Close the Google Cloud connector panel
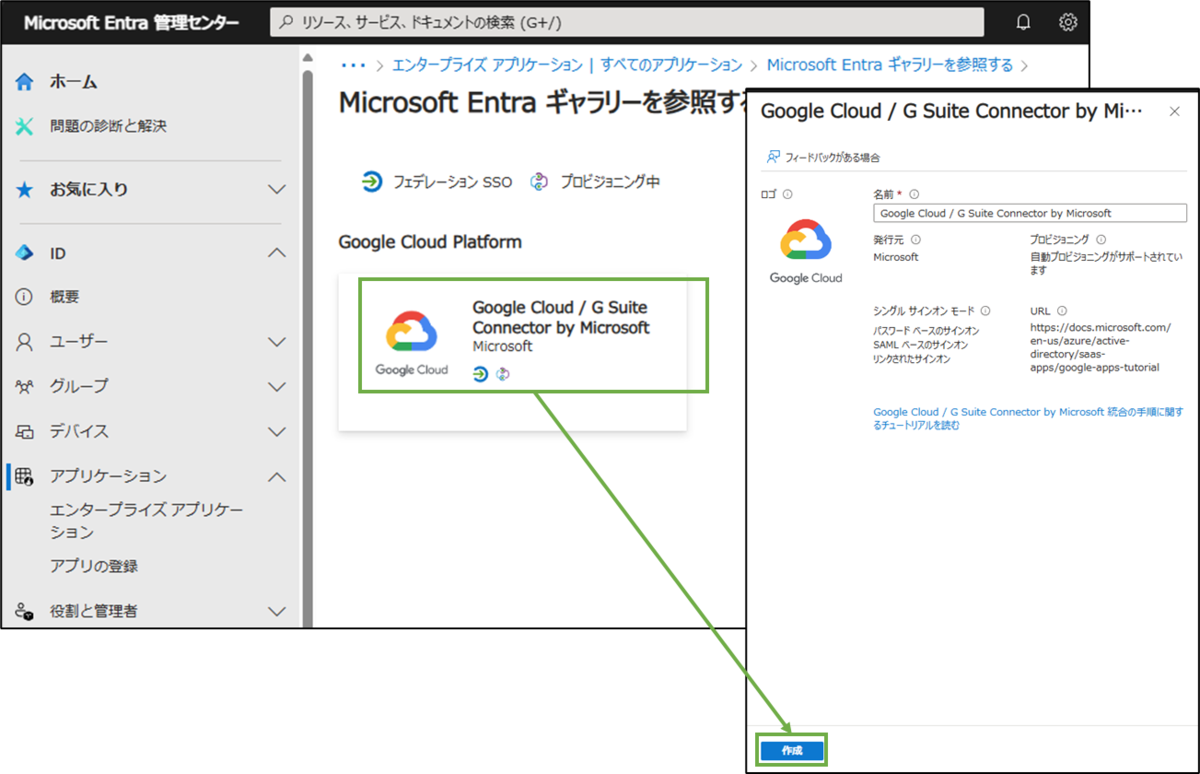 [x=1175, y=111]
